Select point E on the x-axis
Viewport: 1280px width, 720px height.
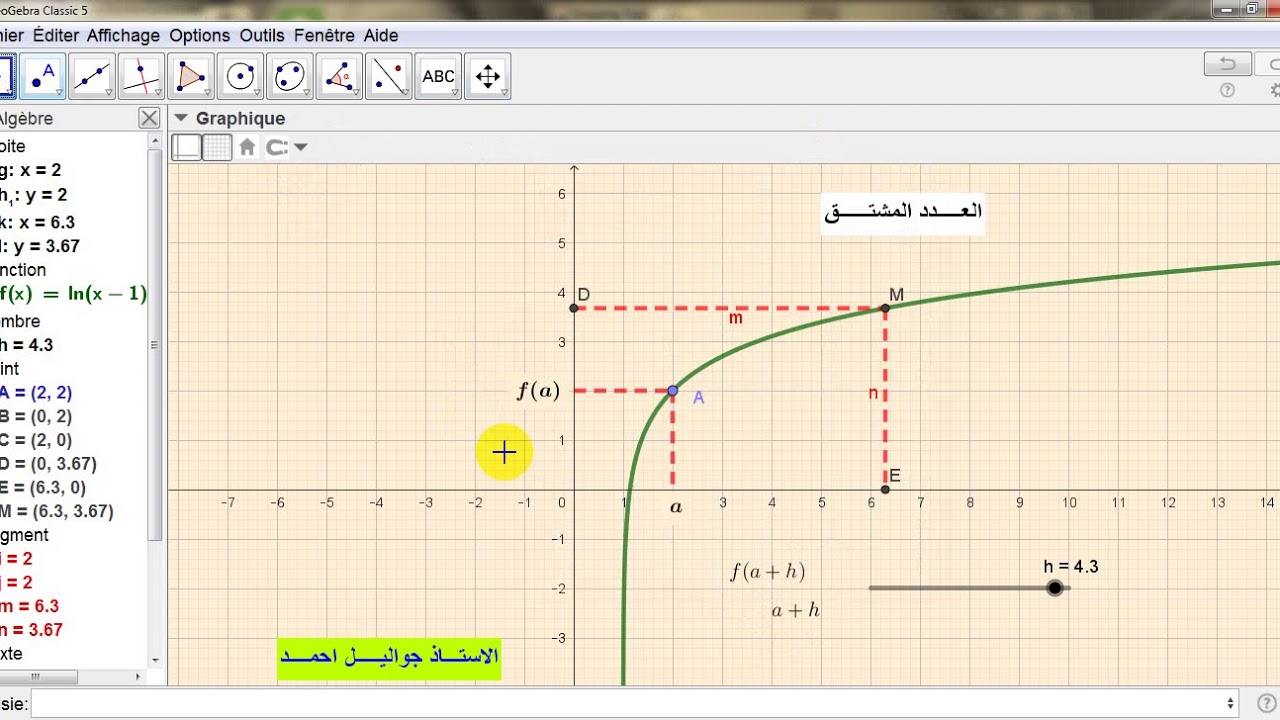click(885, 490)
